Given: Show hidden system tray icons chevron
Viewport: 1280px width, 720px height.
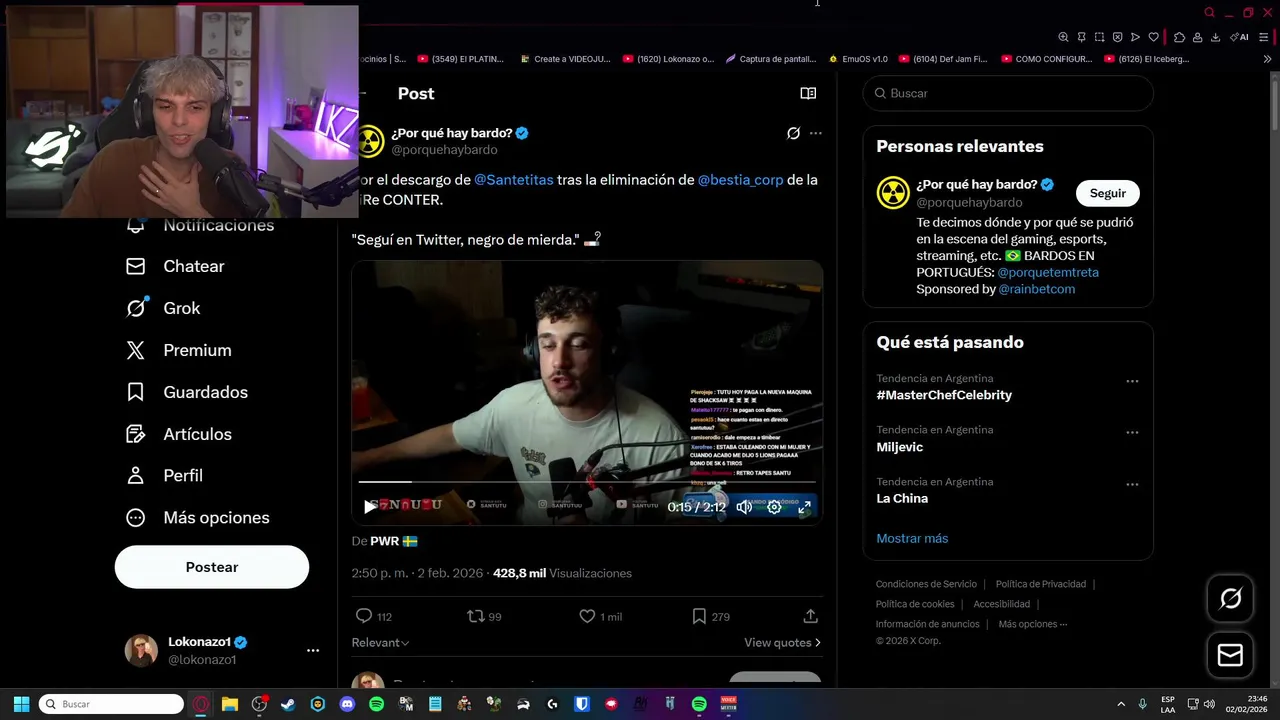Looking at the screenshot, I should click(1120, 704).
